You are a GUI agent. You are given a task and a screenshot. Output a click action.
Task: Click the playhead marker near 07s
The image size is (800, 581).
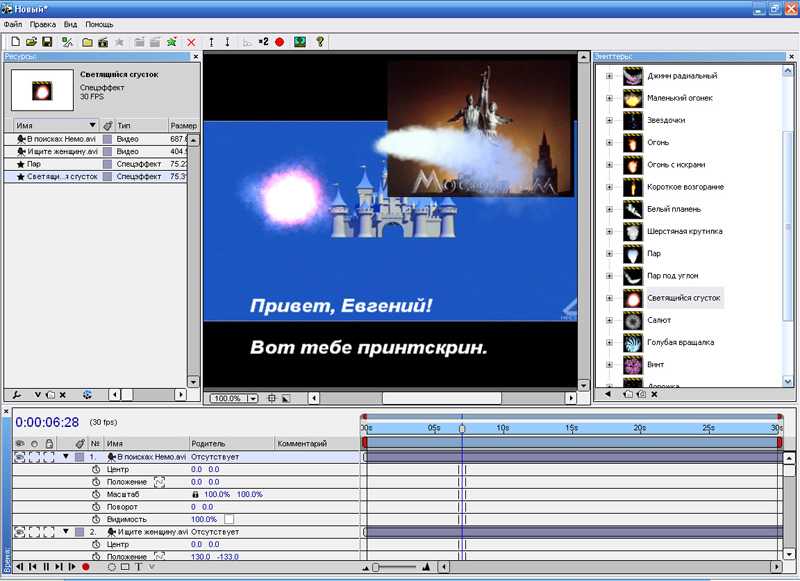coord(462,429)
